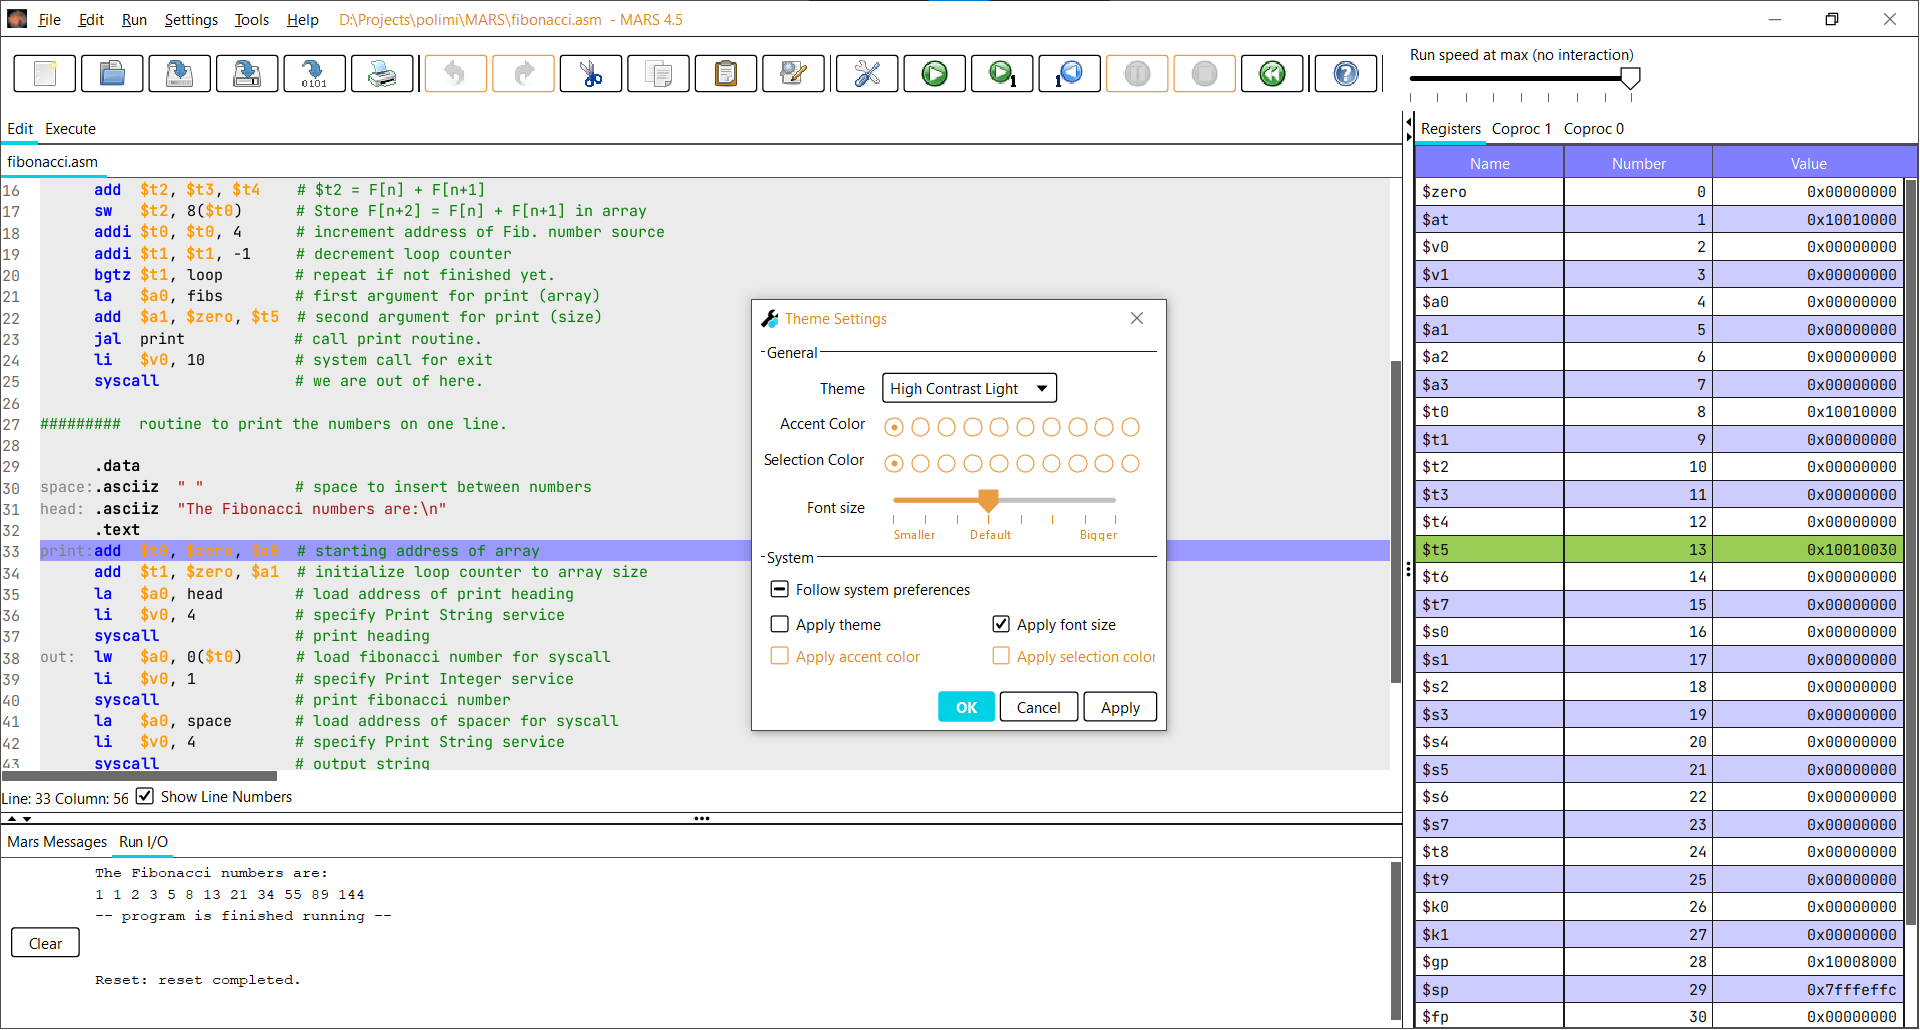Click the Print toolbar icon
This screenshot has height=1030, width=1920.
pyautogui.click(x=382, y=73)
